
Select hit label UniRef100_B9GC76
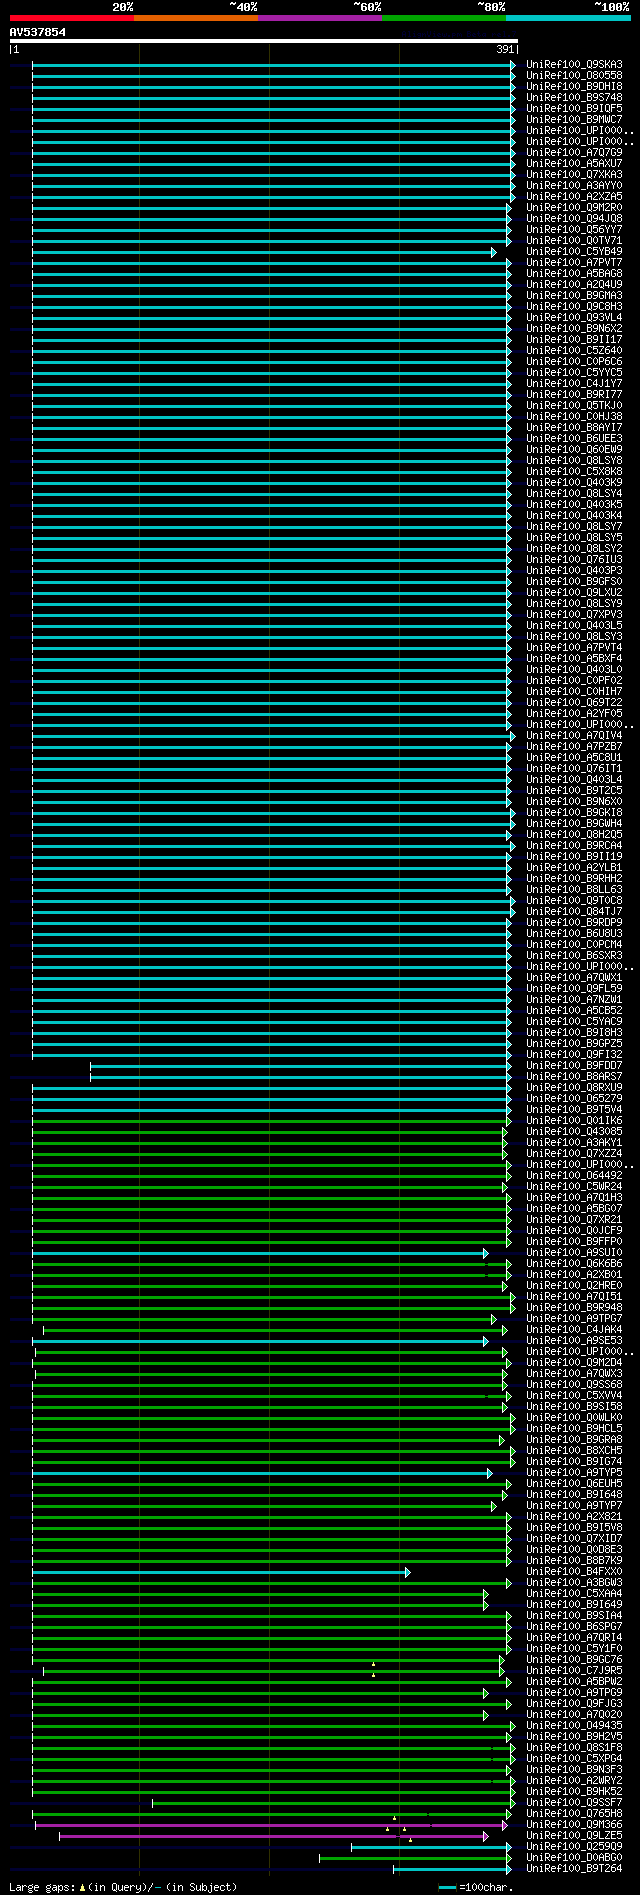(x=574, y=1660)
